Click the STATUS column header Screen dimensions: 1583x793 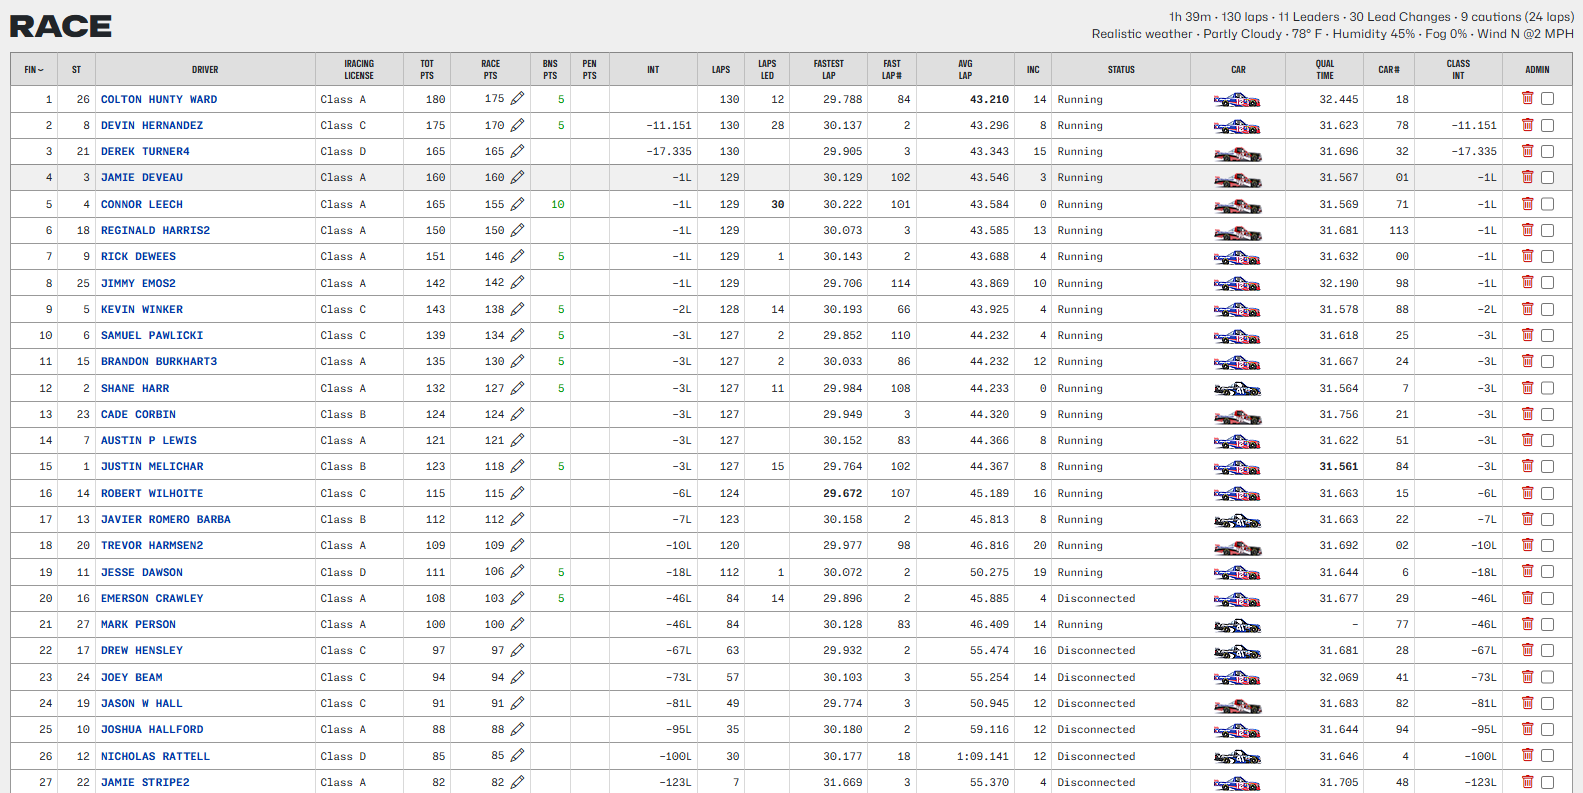click(x=1121, y=70)
